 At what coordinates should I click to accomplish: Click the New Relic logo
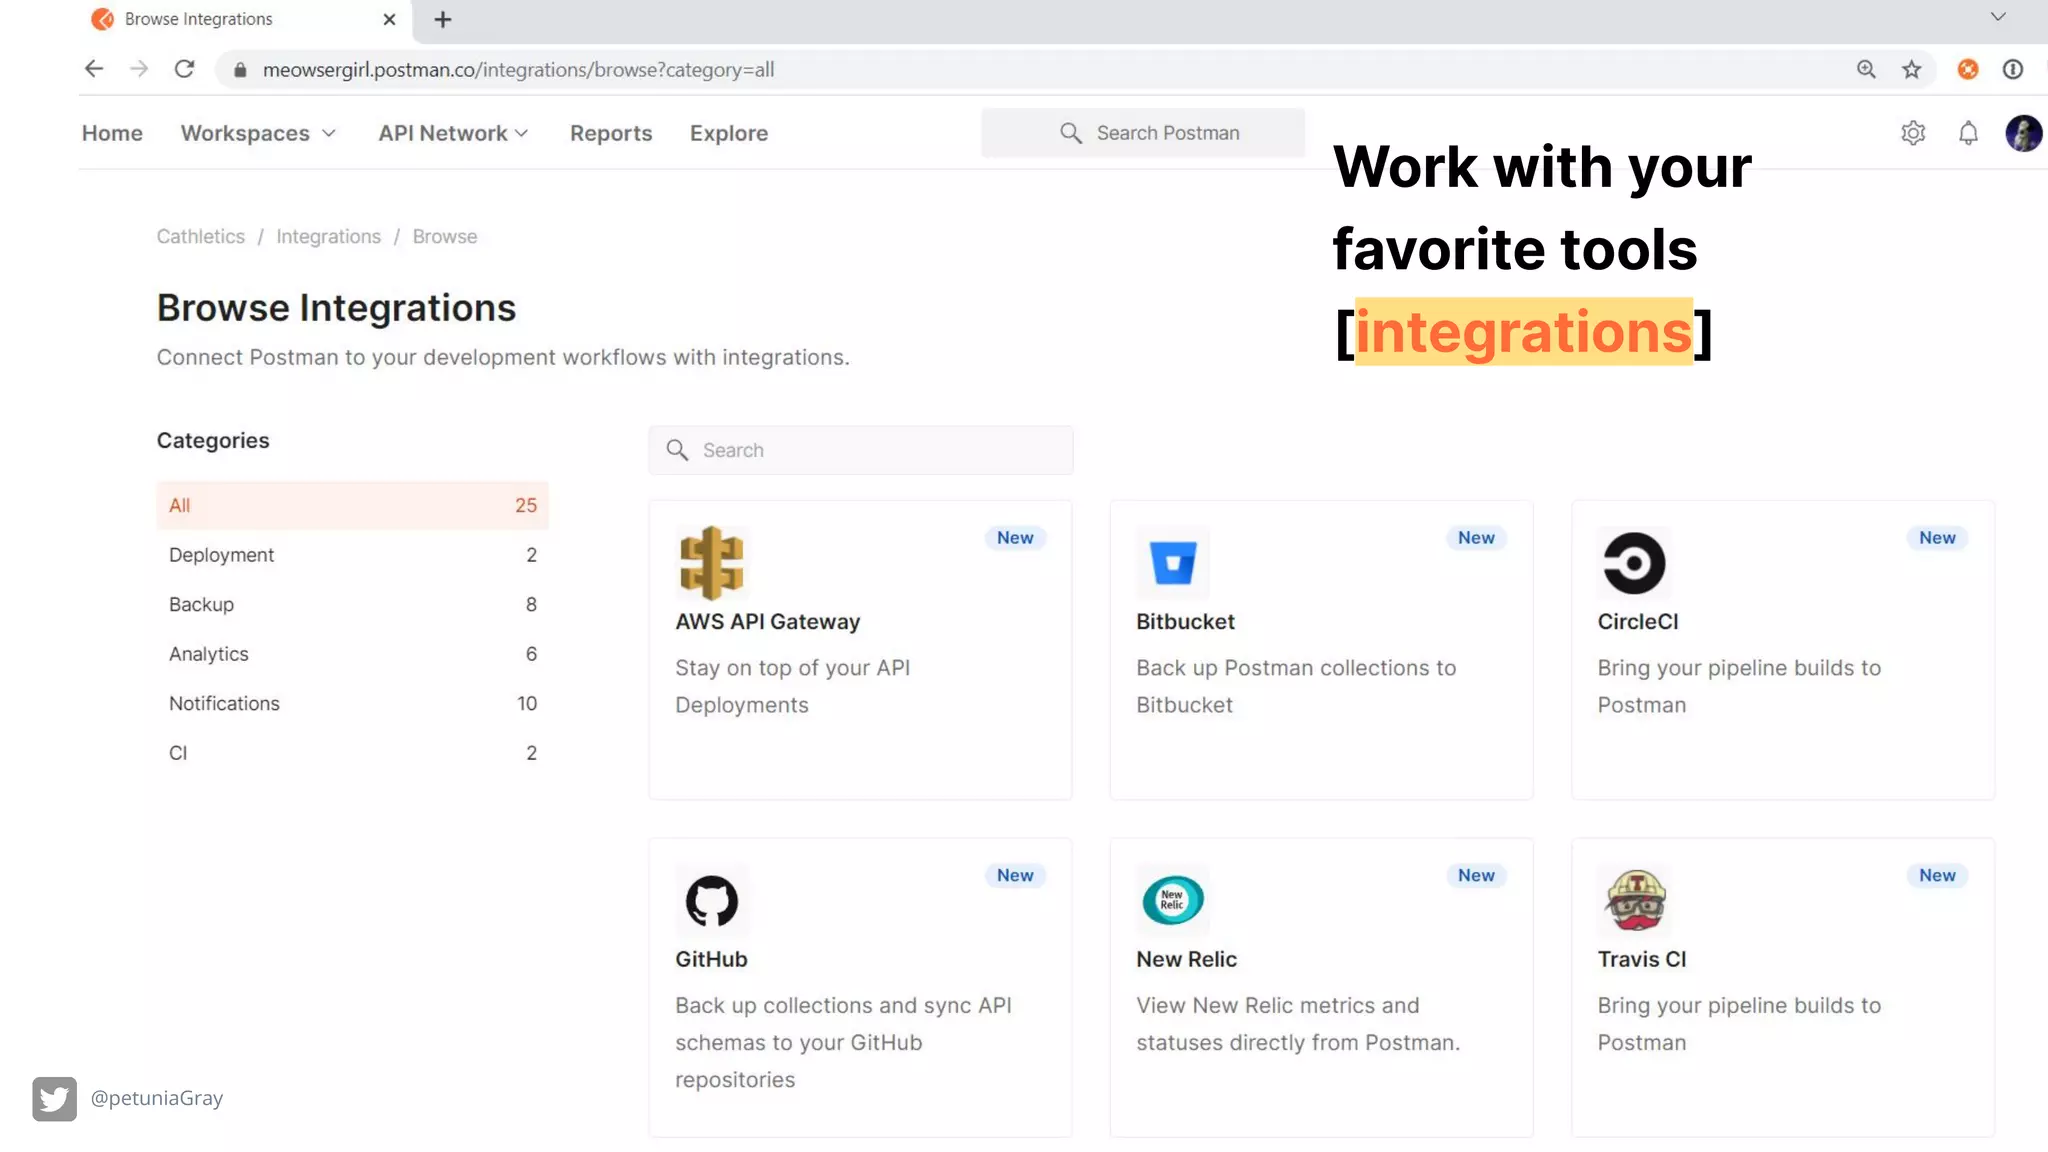coord(1173,900)
